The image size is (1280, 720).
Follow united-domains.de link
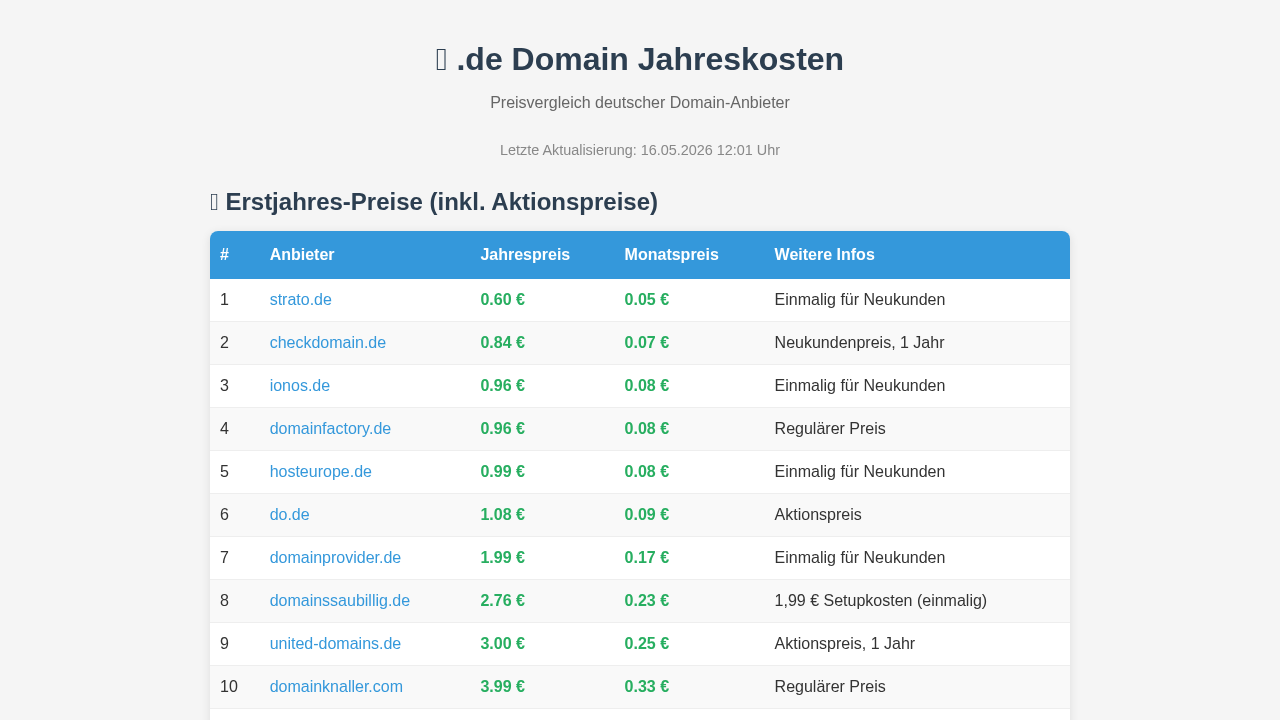(335, 644)
